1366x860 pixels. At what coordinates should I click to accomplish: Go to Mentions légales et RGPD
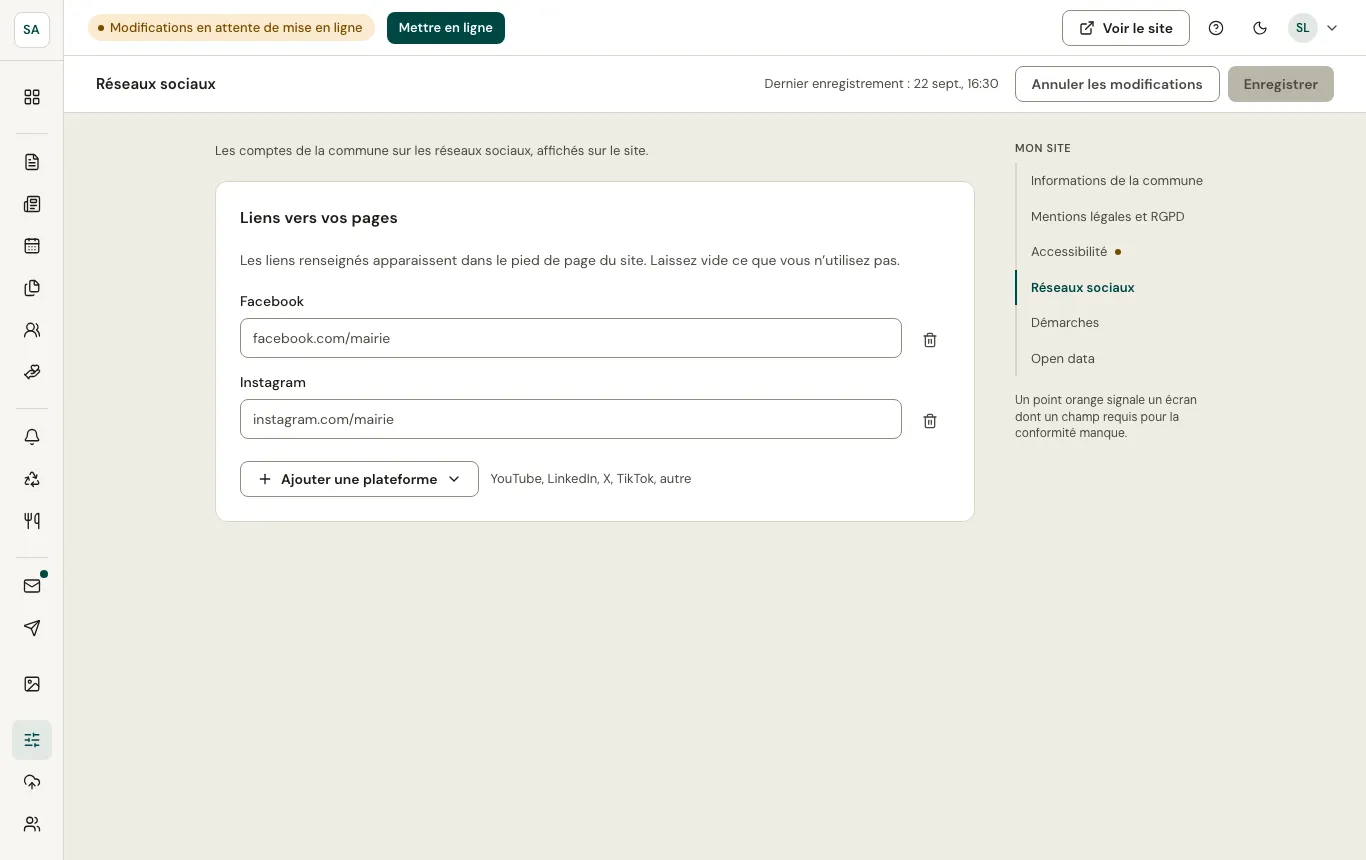[x=1107, y=217]
